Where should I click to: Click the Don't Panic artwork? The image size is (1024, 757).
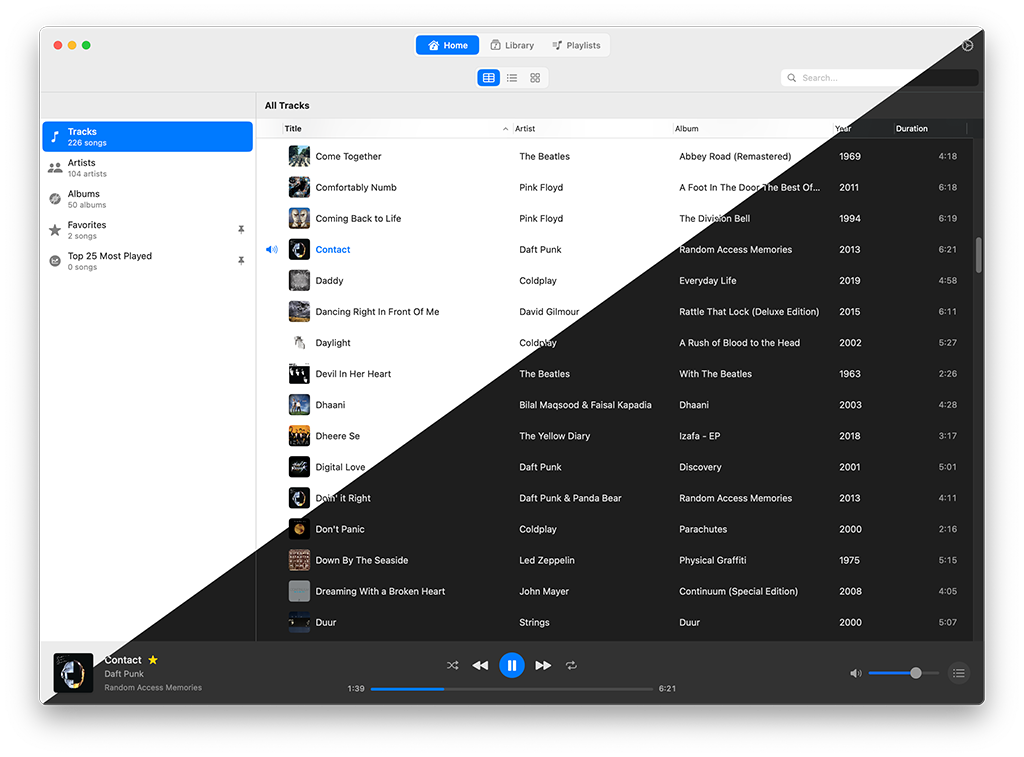click(x=299, y=529)
